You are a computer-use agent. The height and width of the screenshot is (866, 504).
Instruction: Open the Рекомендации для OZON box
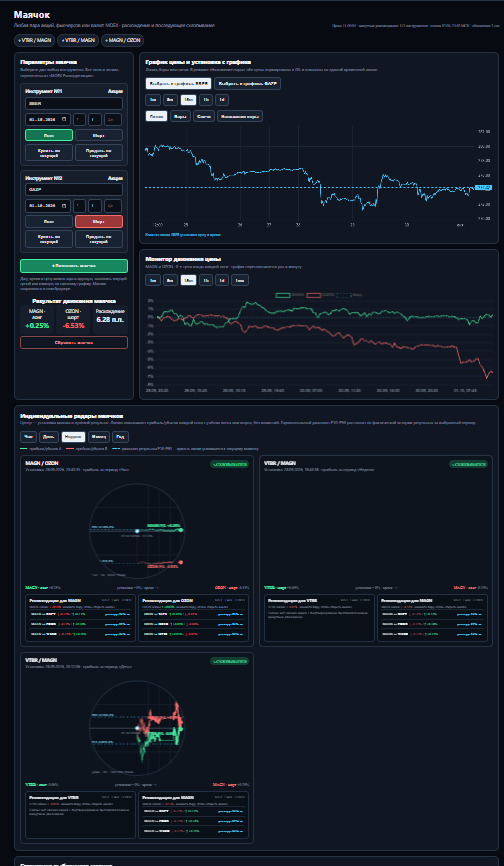coord(193,617)
